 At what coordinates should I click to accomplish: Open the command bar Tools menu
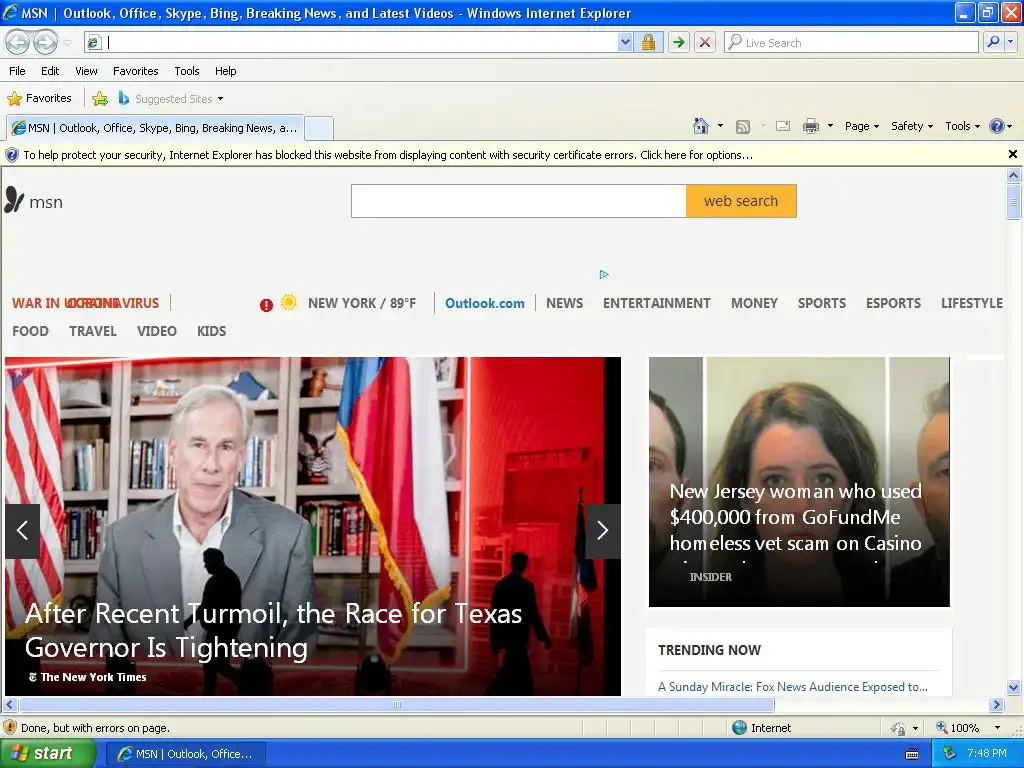click(962, 126)
